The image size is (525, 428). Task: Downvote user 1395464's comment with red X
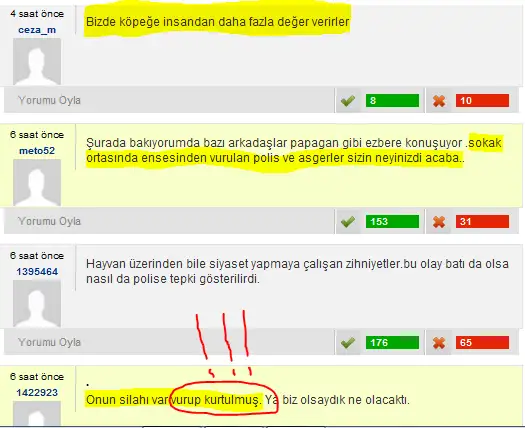[439, 343]
